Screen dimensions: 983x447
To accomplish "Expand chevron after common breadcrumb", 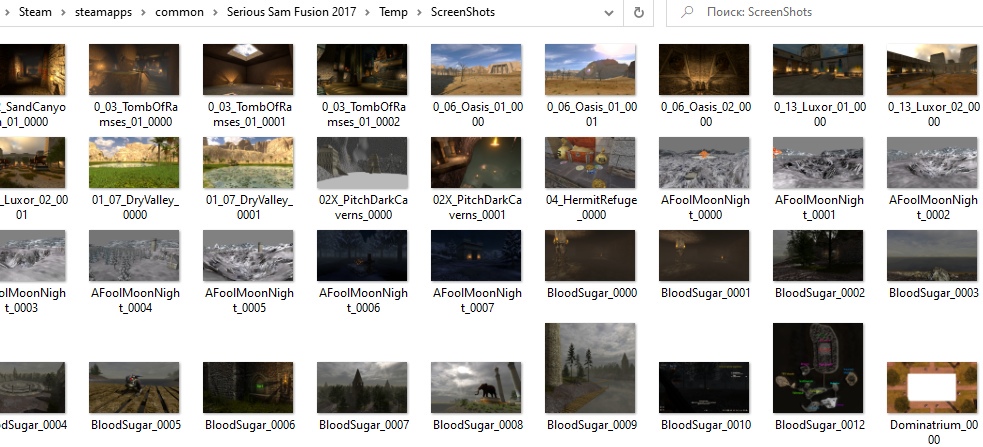I will 215,12.
